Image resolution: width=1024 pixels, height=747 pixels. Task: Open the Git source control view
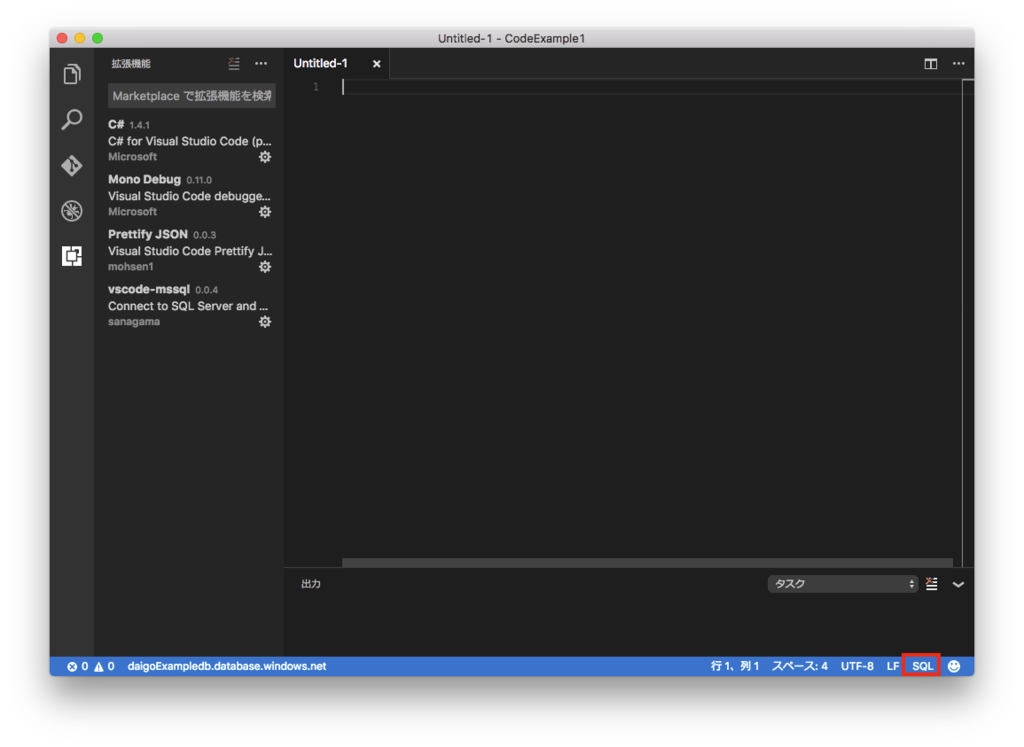72,165
